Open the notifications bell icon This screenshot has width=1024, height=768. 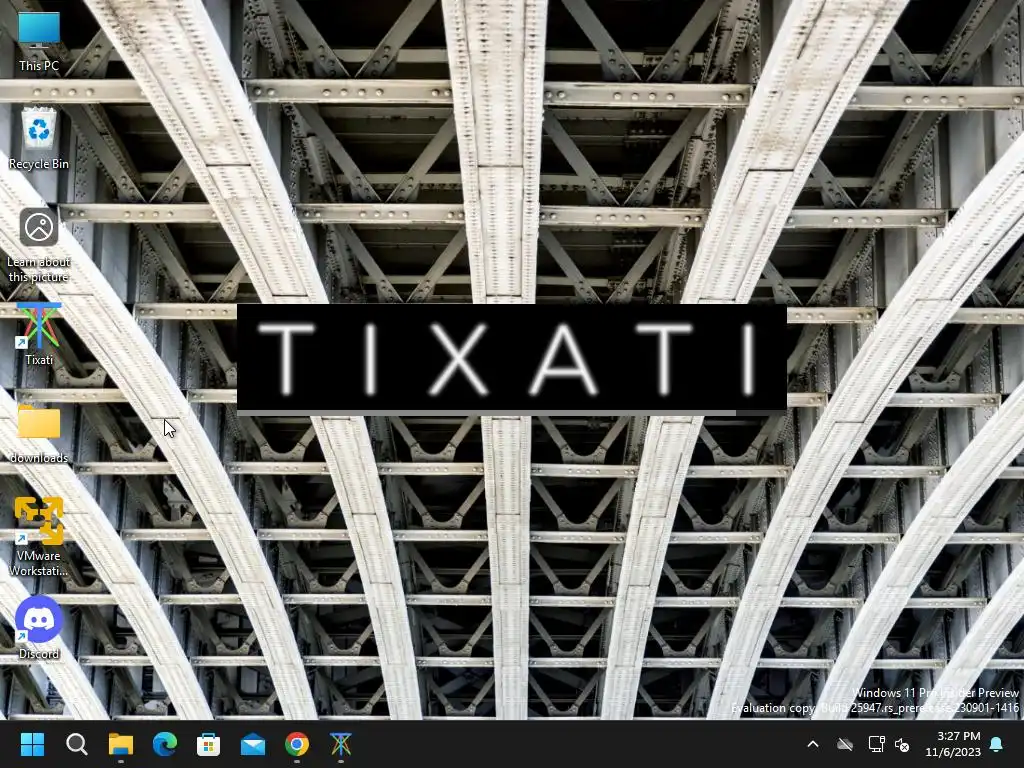(x=997, y=744)
